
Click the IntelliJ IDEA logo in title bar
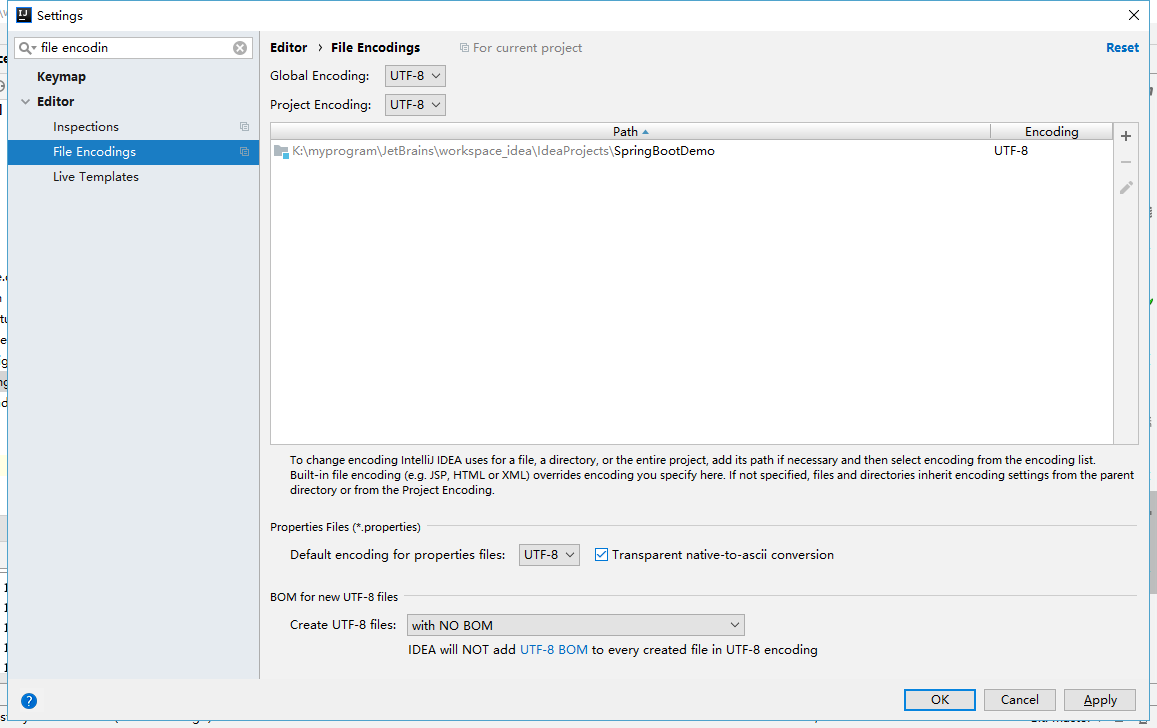(x=24, y=15)
